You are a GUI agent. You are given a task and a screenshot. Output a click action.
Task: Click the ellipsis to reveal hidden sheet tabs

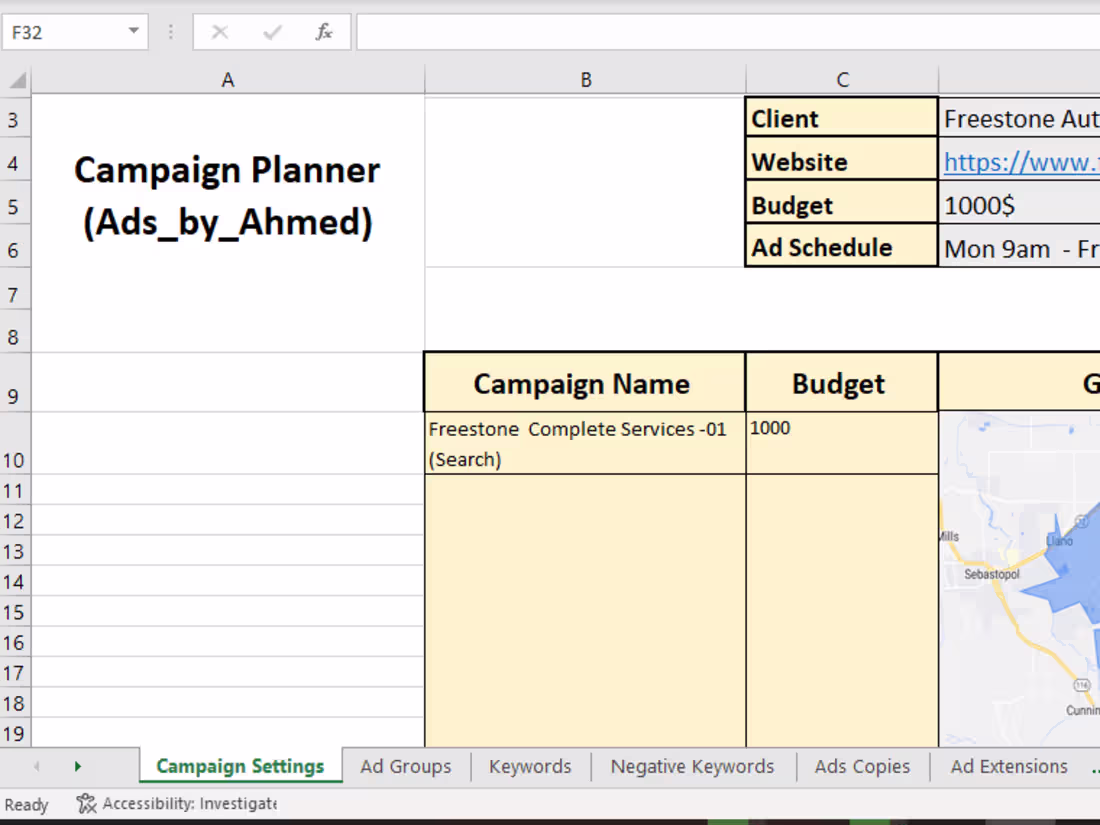(x=1094, y=766)
